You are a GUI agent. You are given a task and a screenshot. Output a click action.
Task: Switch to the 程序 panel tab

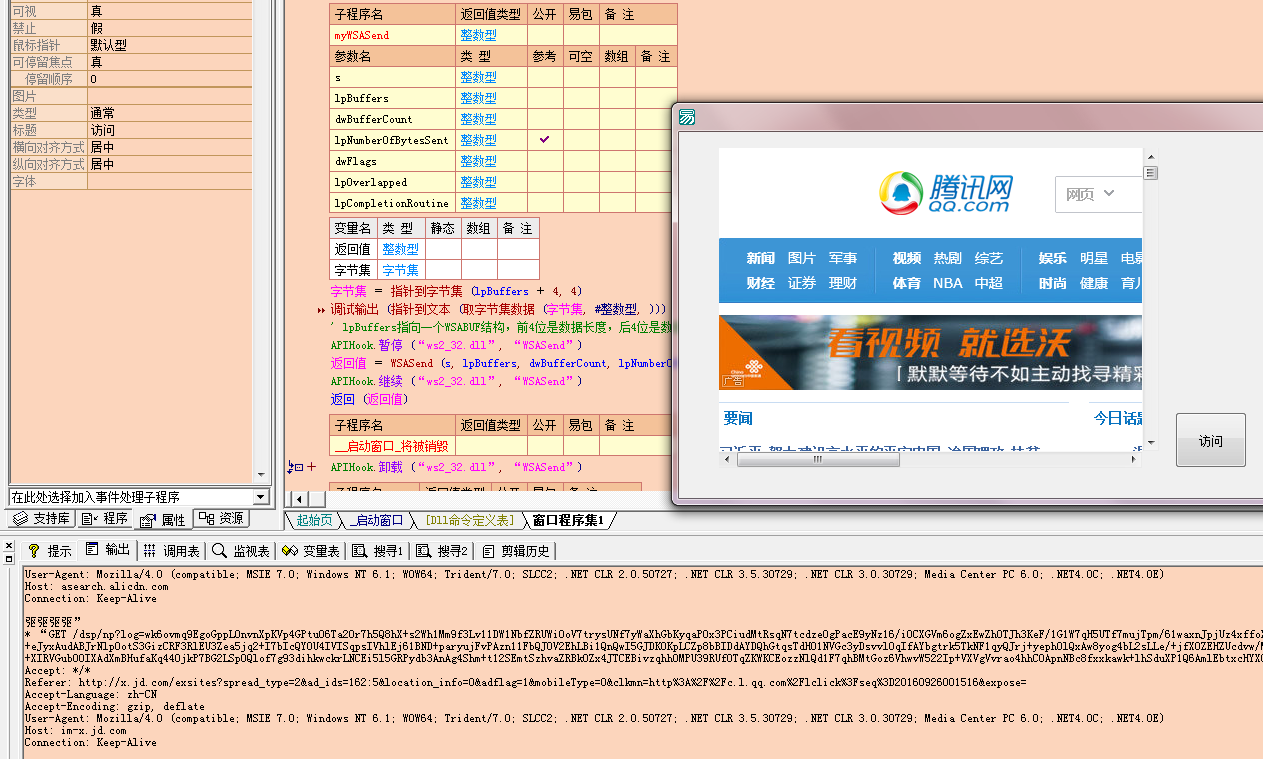click(106, 519)
